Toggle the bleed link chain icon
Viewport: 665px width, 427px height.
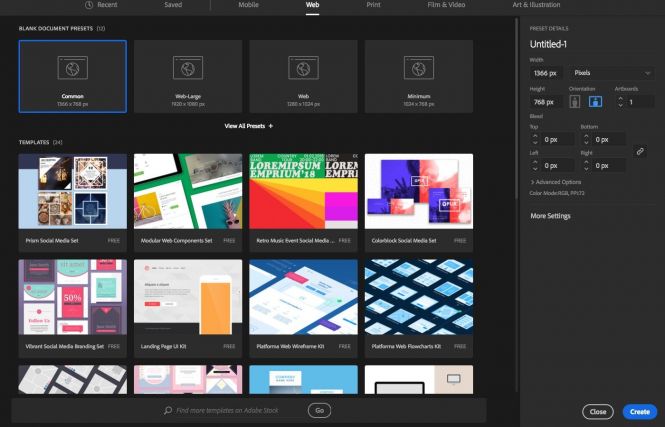coord(640,151)
